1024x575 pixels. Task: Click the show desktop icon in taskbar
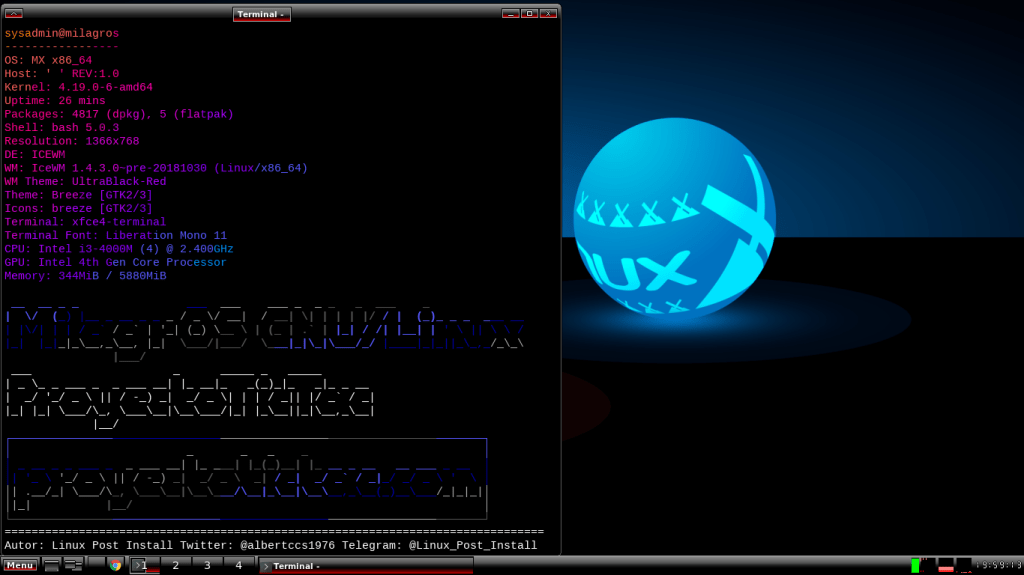(51, 565)
